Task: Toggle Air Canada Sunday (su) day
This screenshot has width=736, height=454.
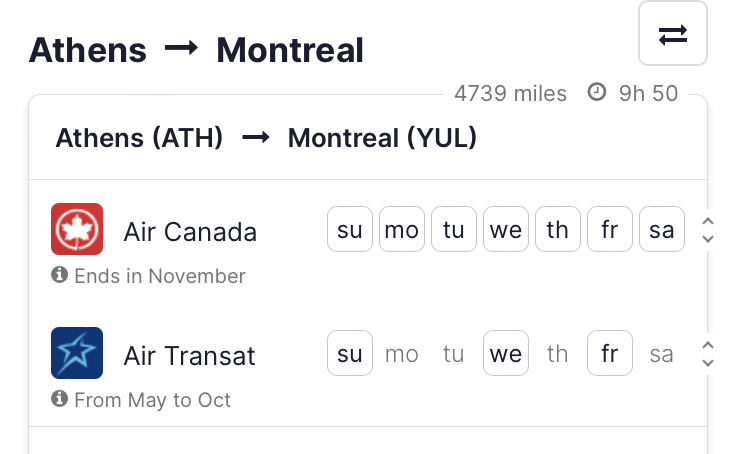Action: [x=350, y=229]
